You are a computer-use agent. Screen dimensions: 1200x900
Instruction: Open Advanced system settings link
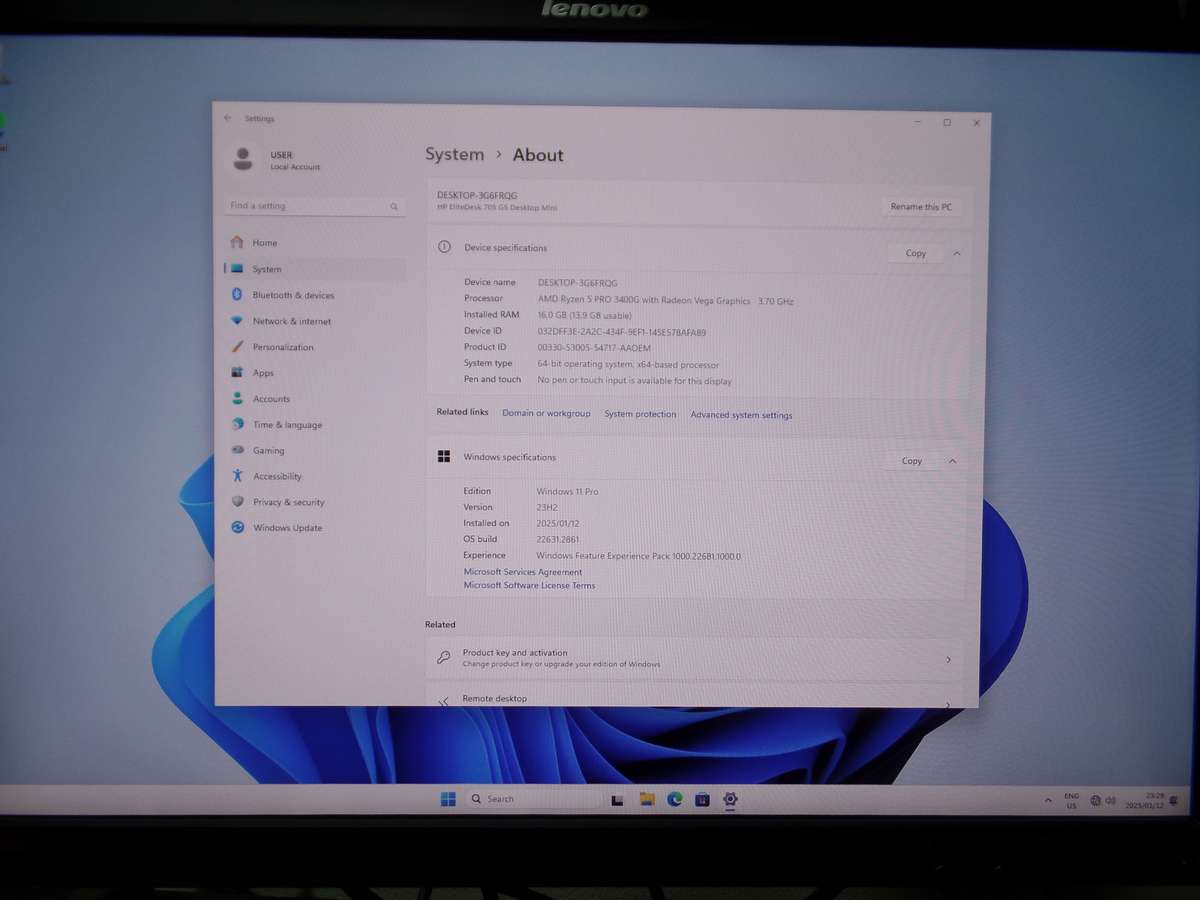[x=741, y=415]
